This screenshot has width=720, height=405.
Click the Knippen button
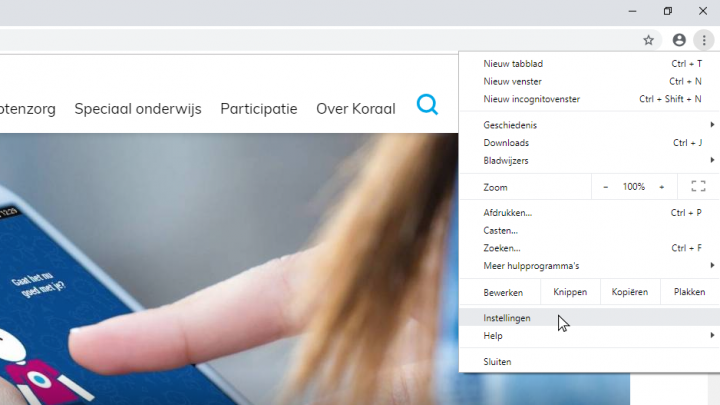click(x=570, y=292)
